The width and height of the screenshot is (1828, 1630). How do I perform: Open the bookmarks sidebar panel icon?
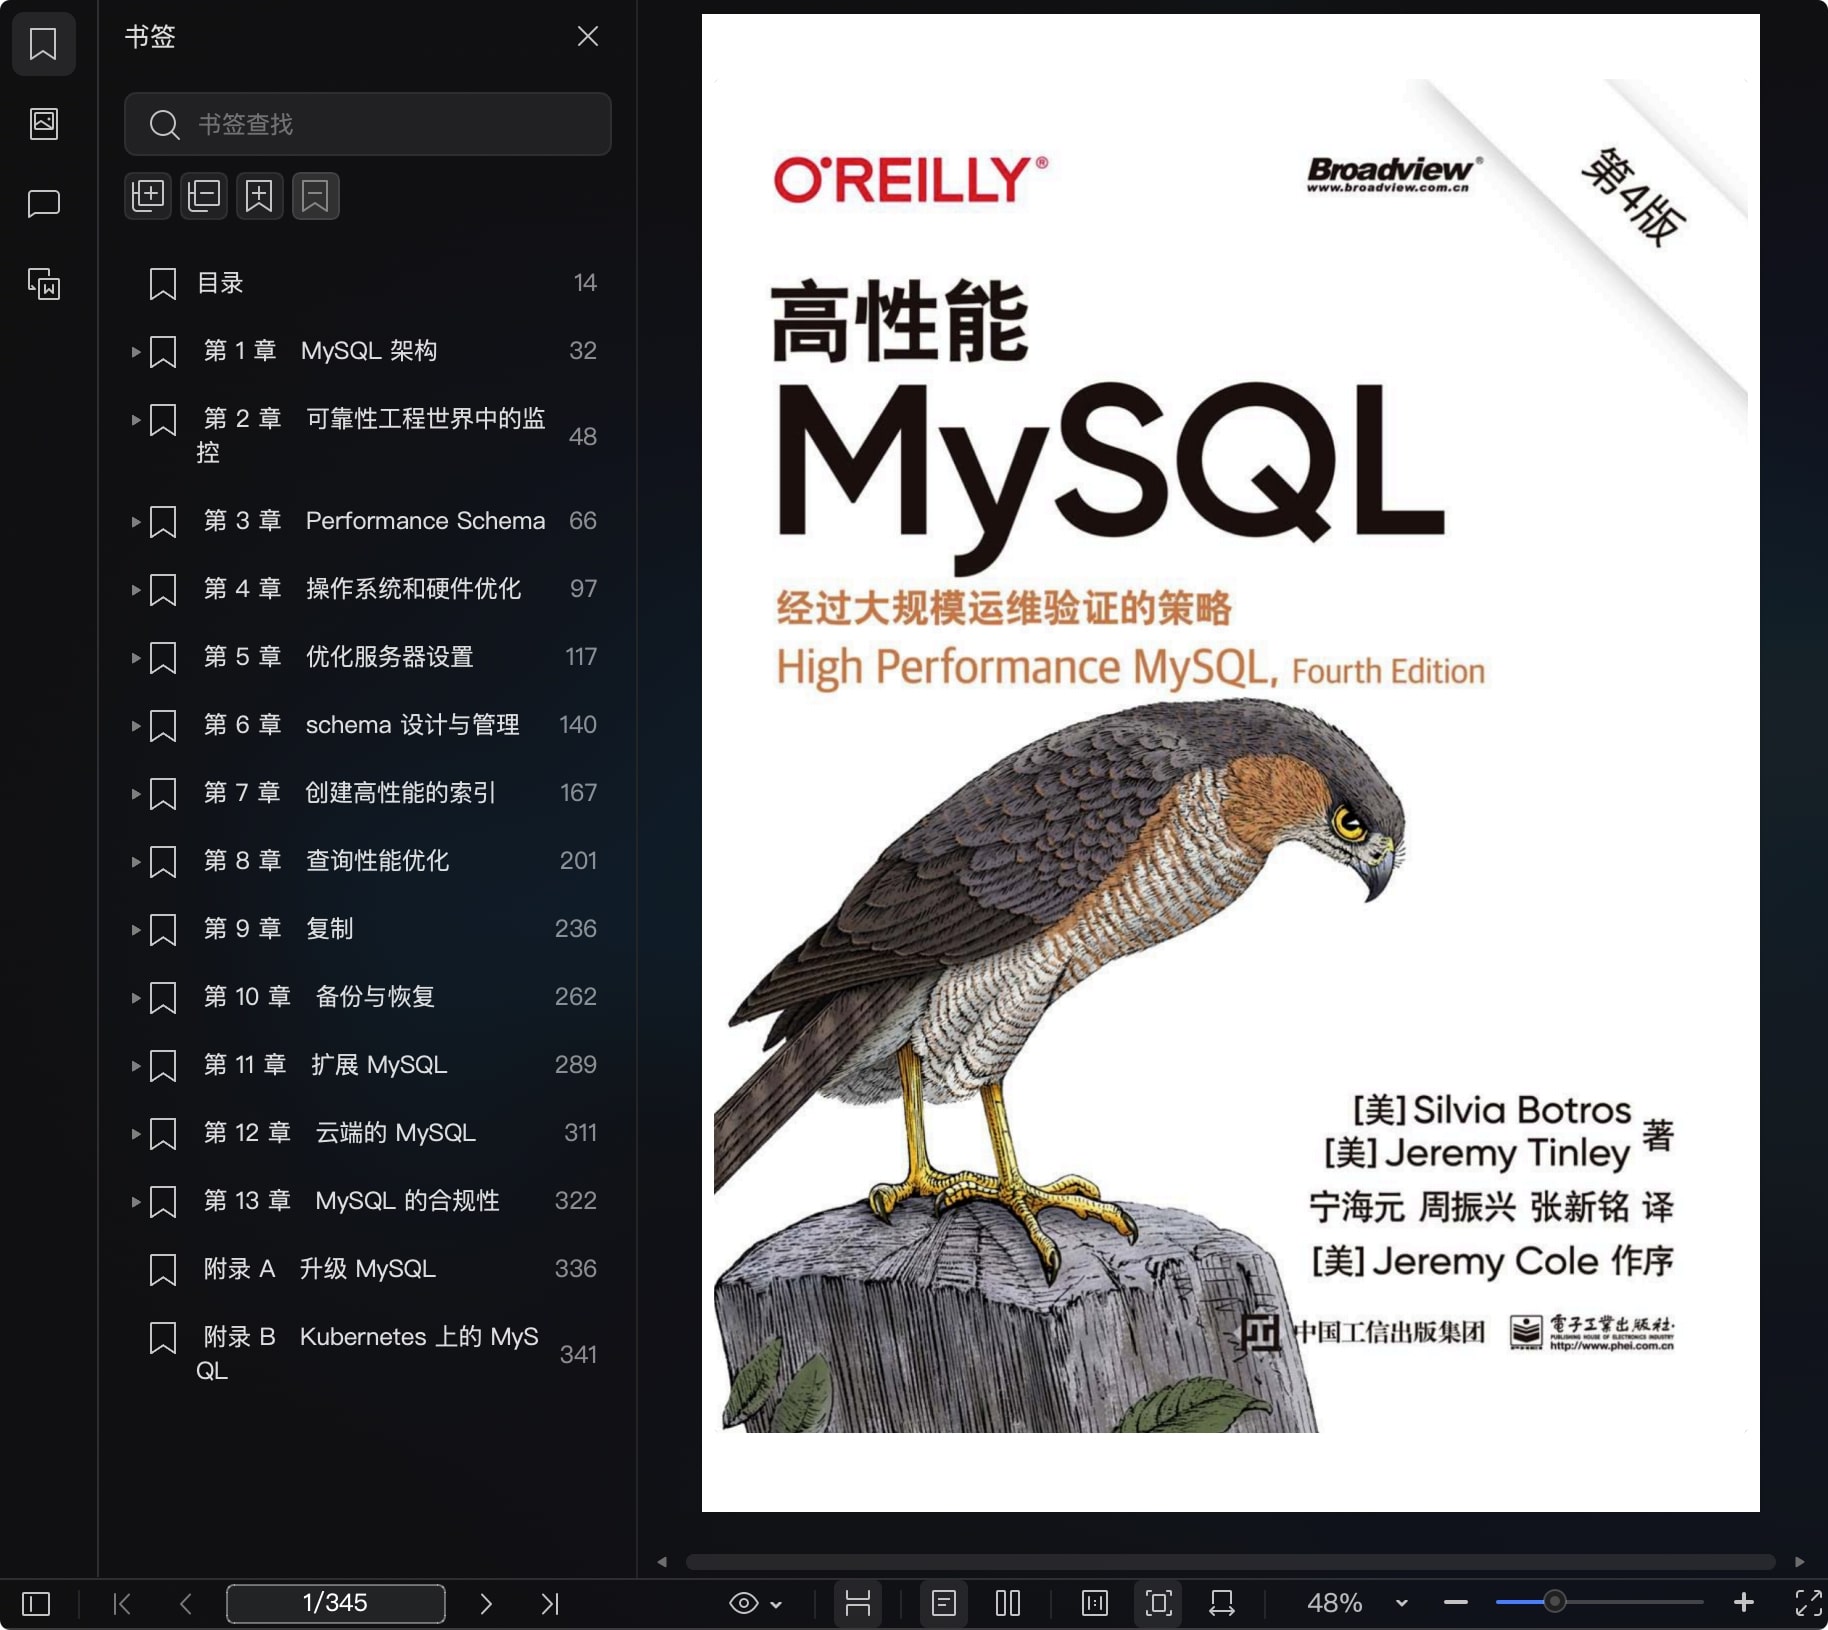click(x=43, y=44)
